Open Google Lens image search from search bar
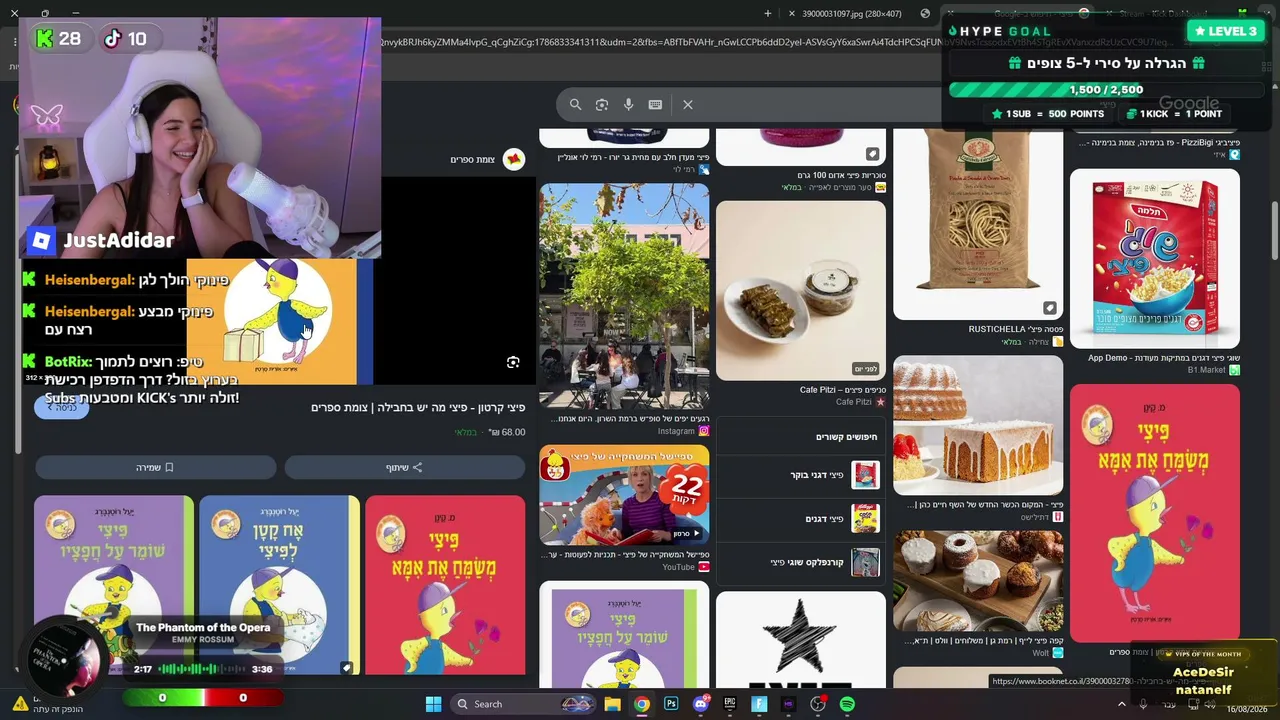 point(602,104)
